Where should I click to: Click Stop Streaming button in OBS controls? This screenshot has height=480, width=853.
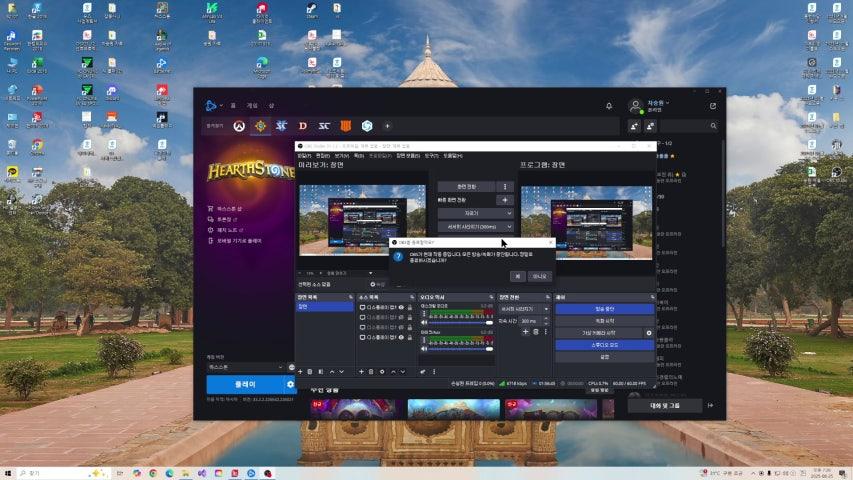click(604, 309)
